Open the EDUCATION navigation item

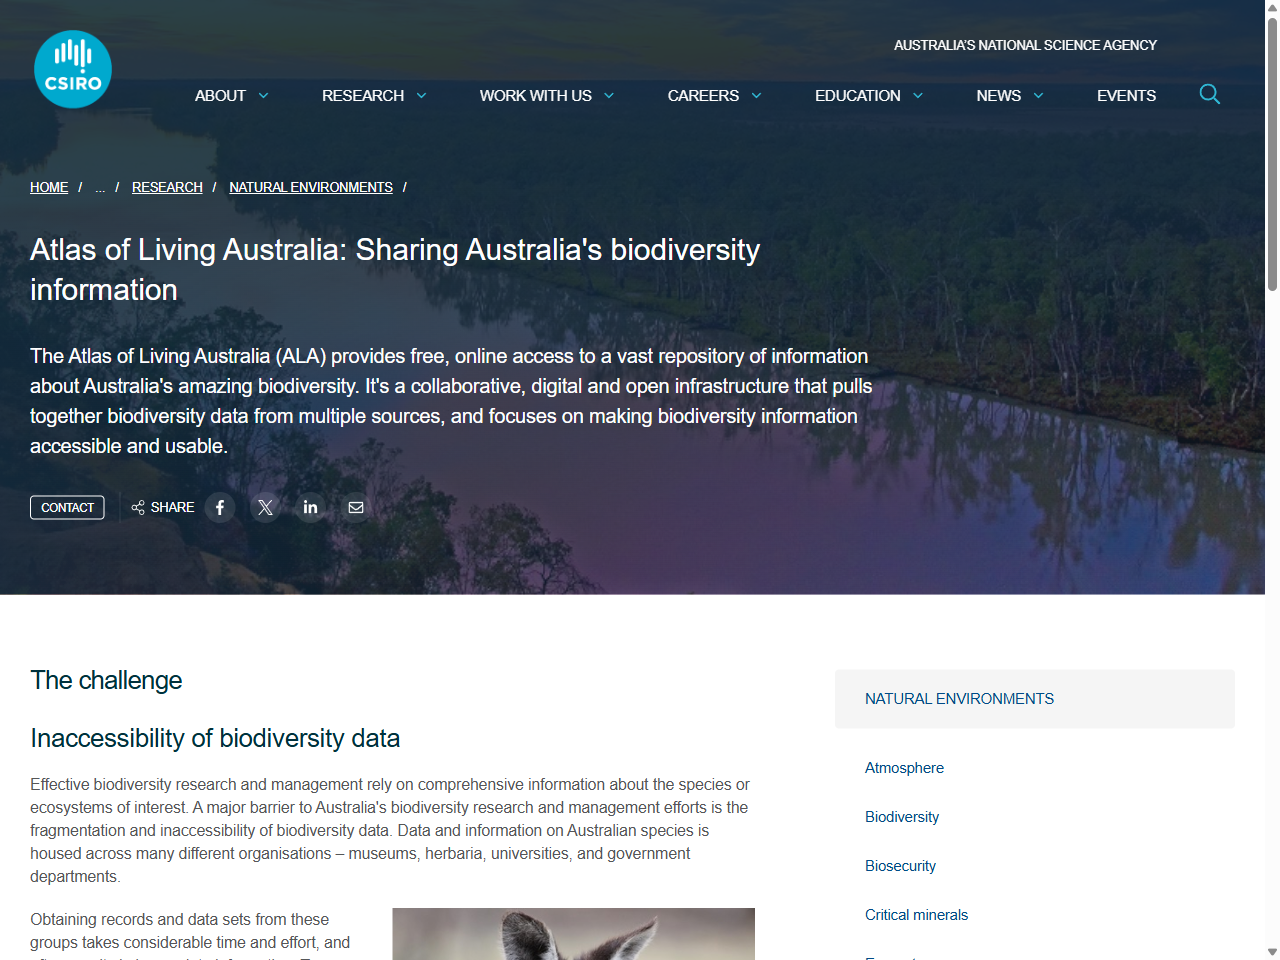tap(858, 96)
